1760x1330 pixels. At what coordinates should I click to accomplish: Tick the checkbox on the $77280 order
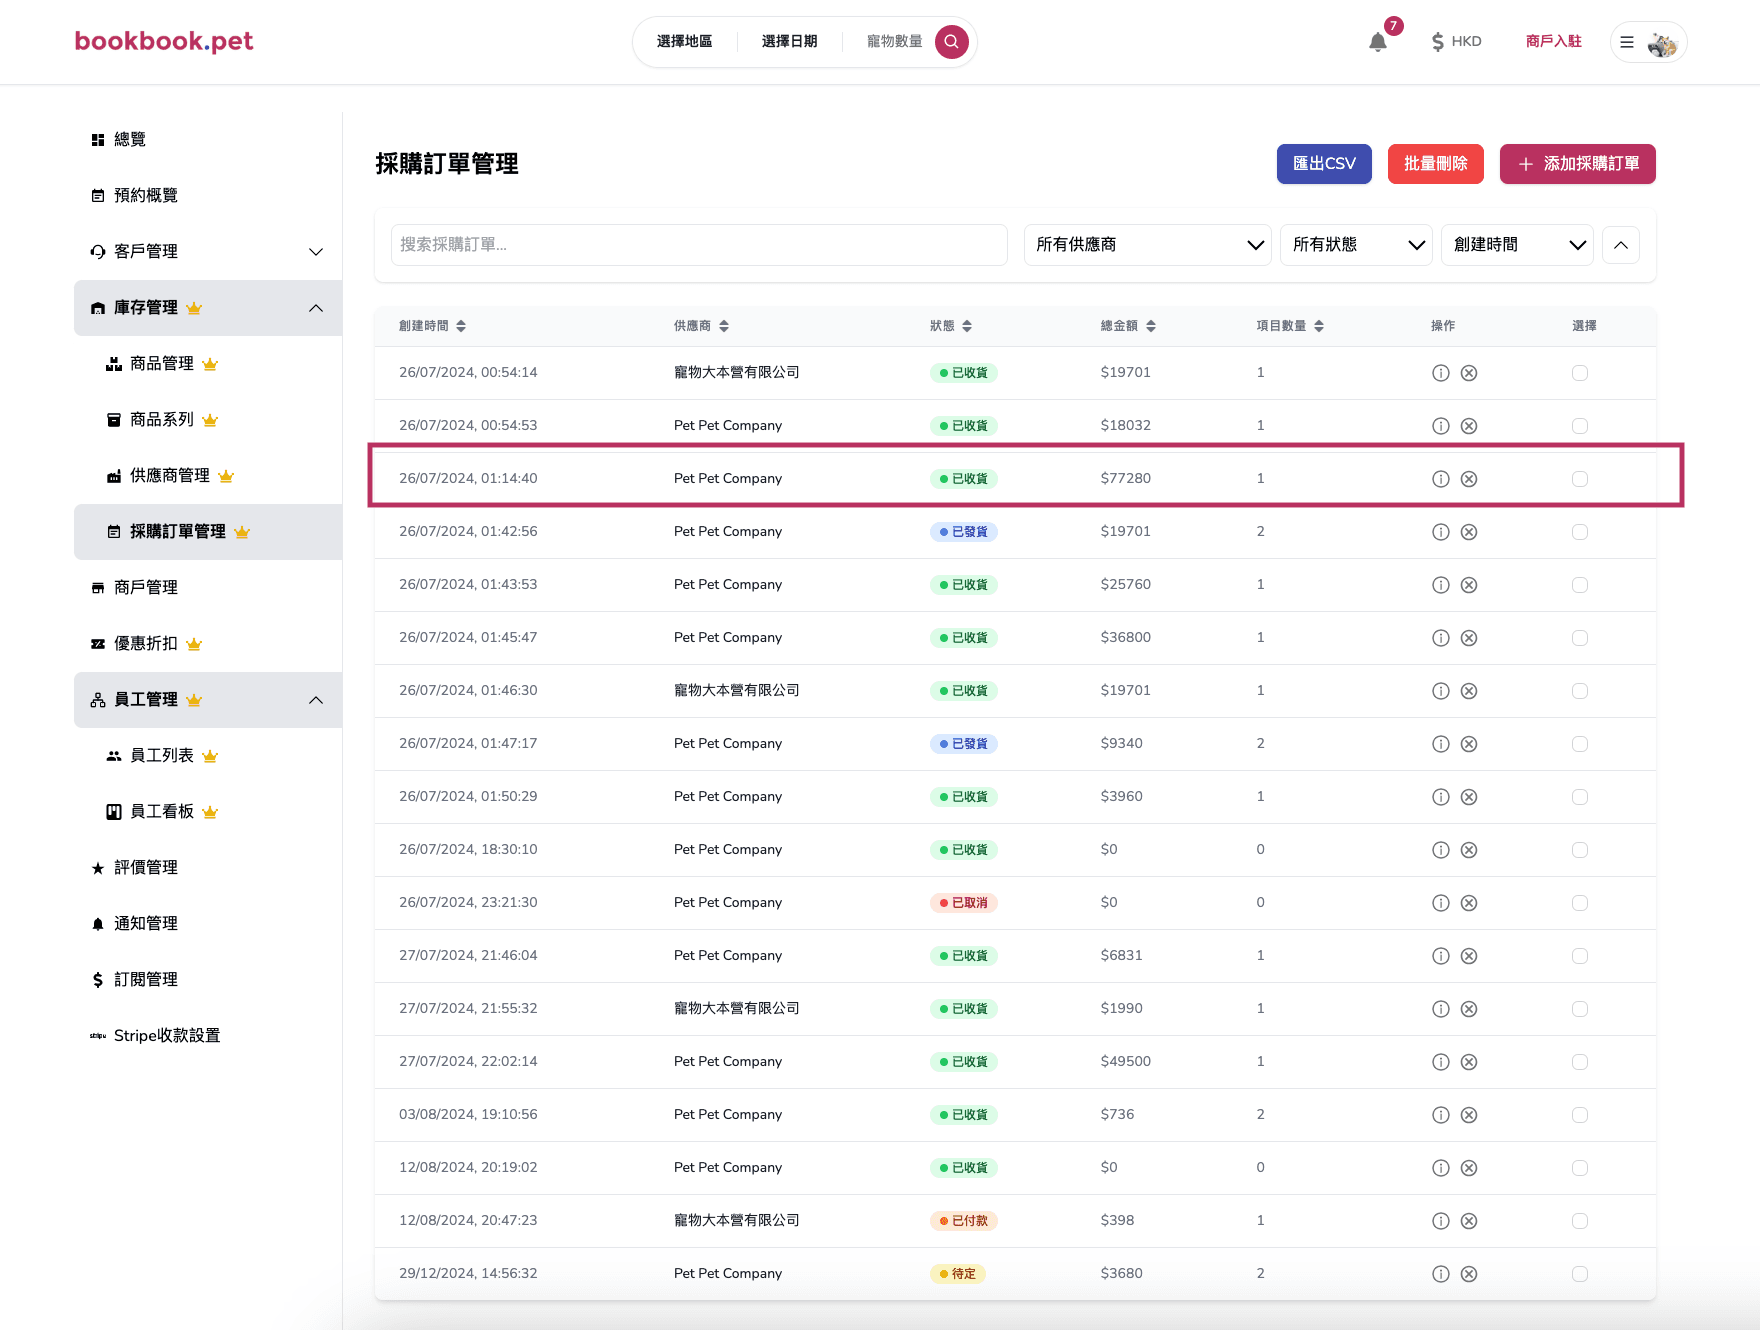click(1580, 479)
